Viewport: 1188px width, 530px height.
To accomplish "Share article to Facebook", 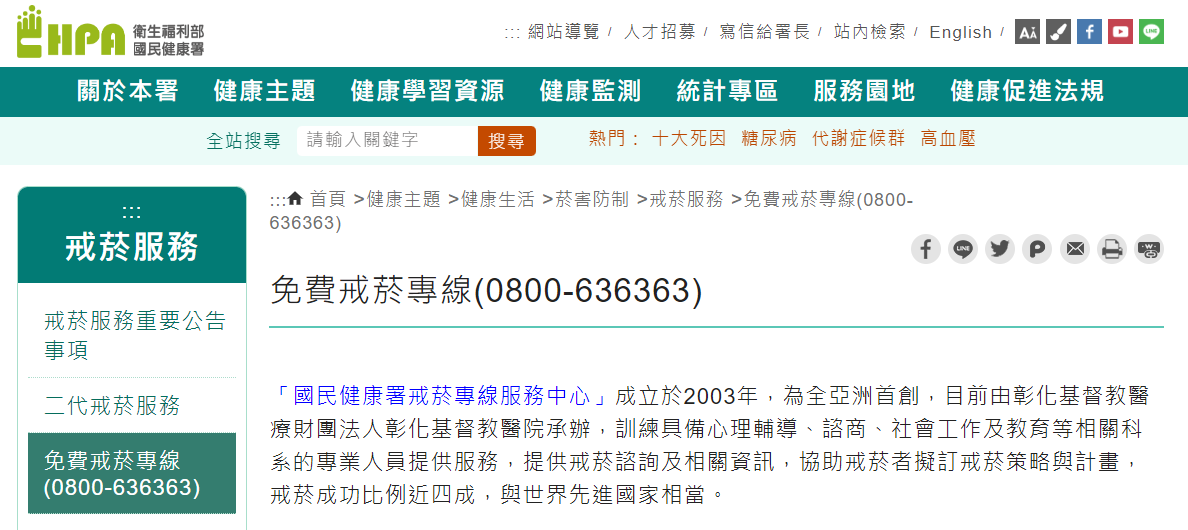I will tap(926, 249).
